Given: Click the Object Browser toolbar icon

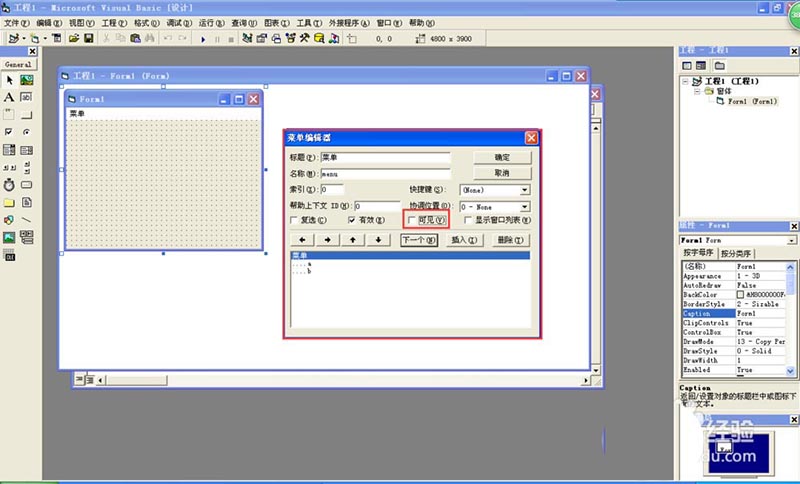Looking at the screenshot, I should click(290, 38).
